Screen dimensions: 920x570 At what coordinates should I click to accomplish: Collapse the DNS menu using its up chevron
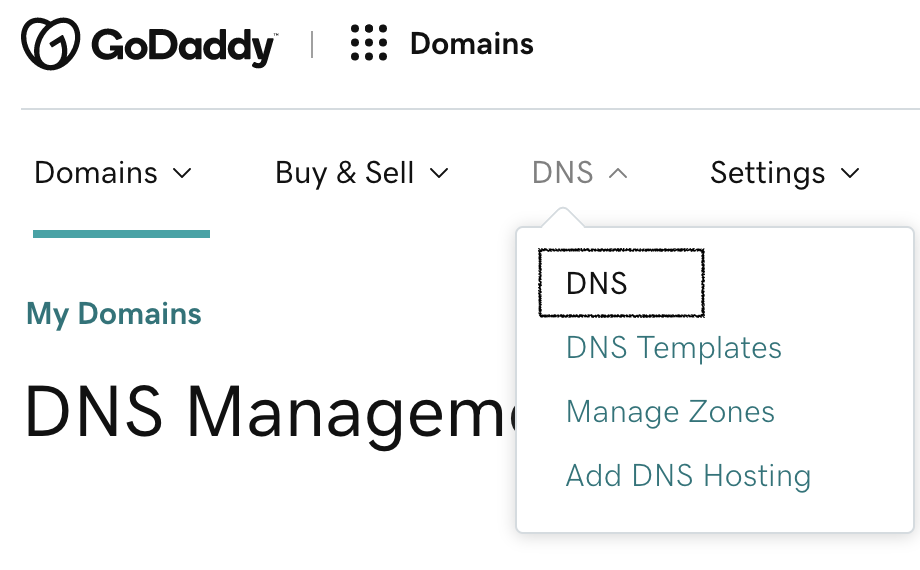click(618, 173)
